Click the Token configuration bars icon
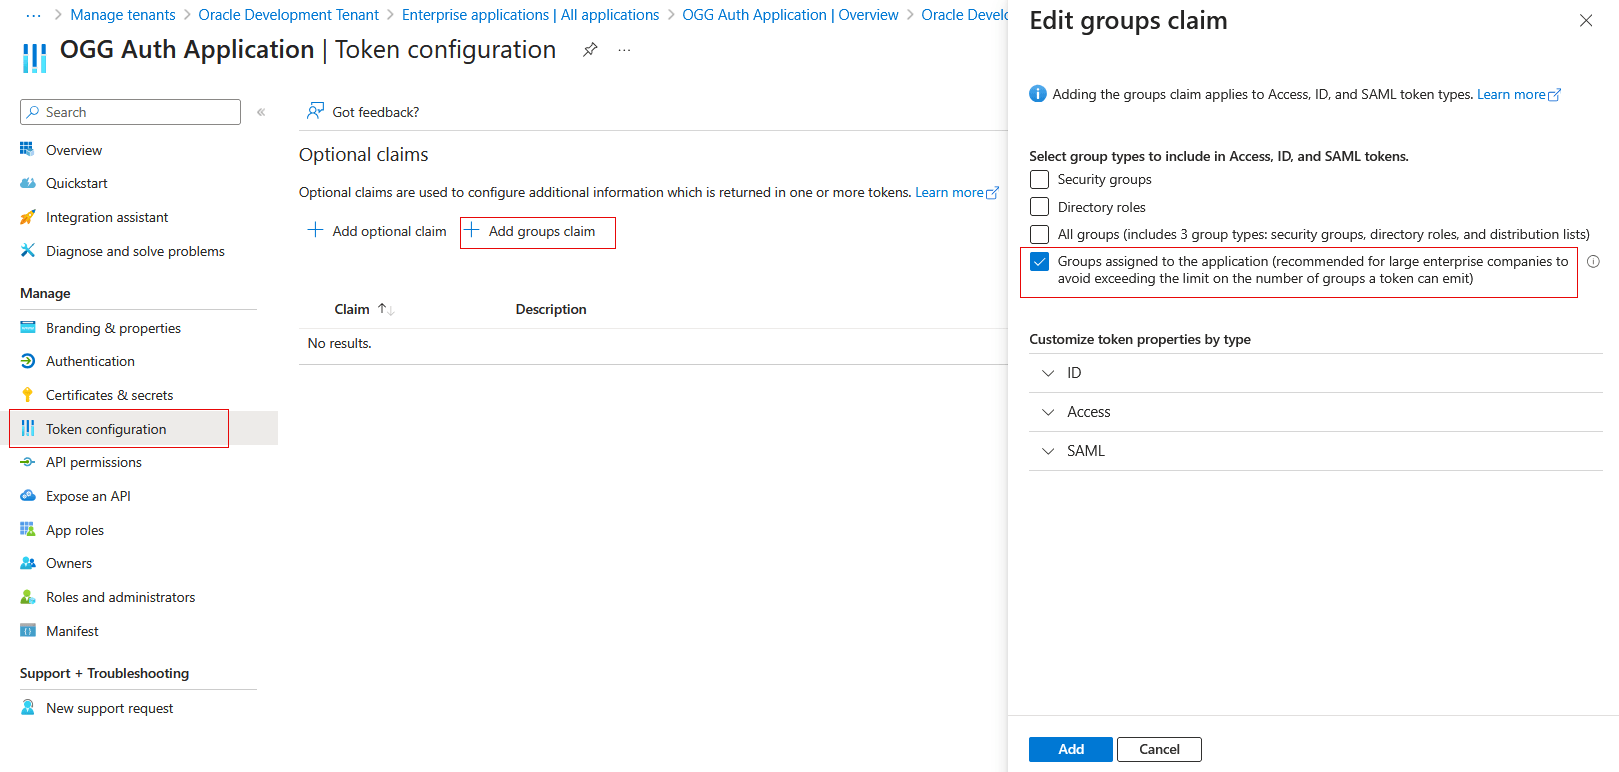This screenshot has width=1619, height=772. point(28,428)
